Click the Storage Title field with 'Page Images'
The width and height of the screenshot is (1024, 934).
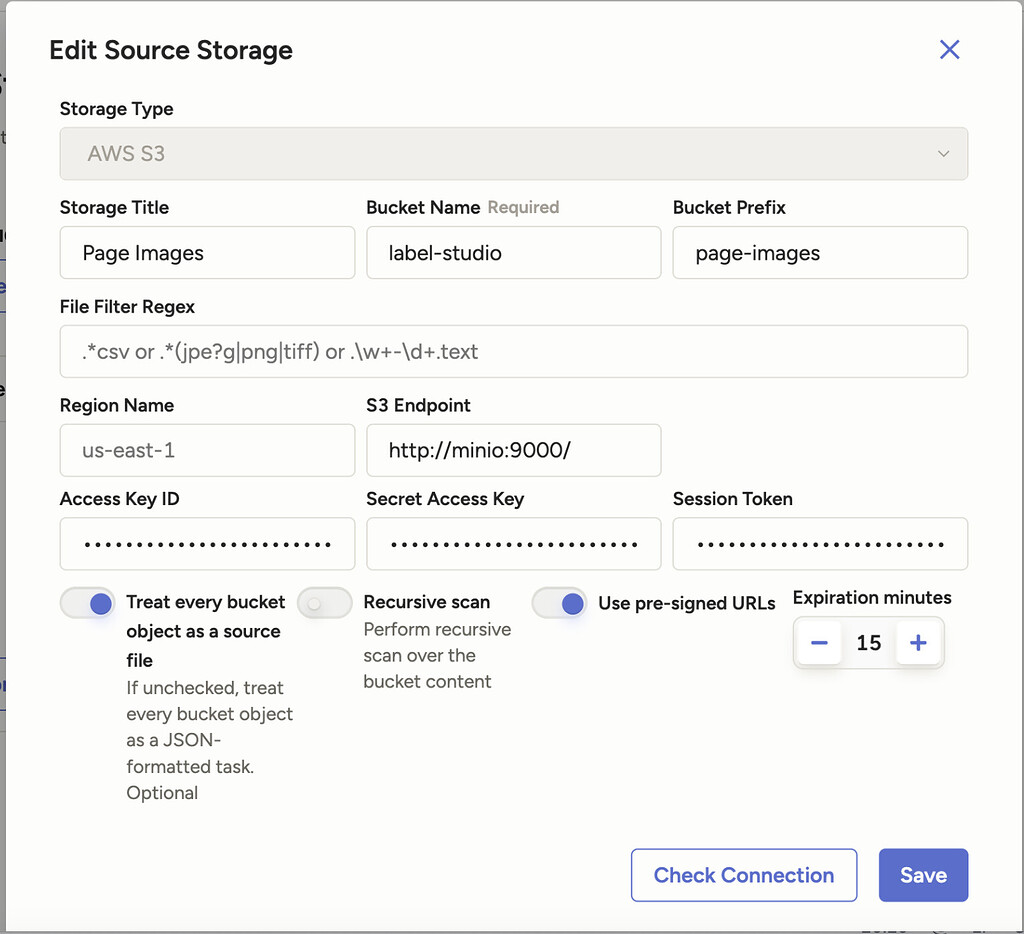[x=207, y=253]
